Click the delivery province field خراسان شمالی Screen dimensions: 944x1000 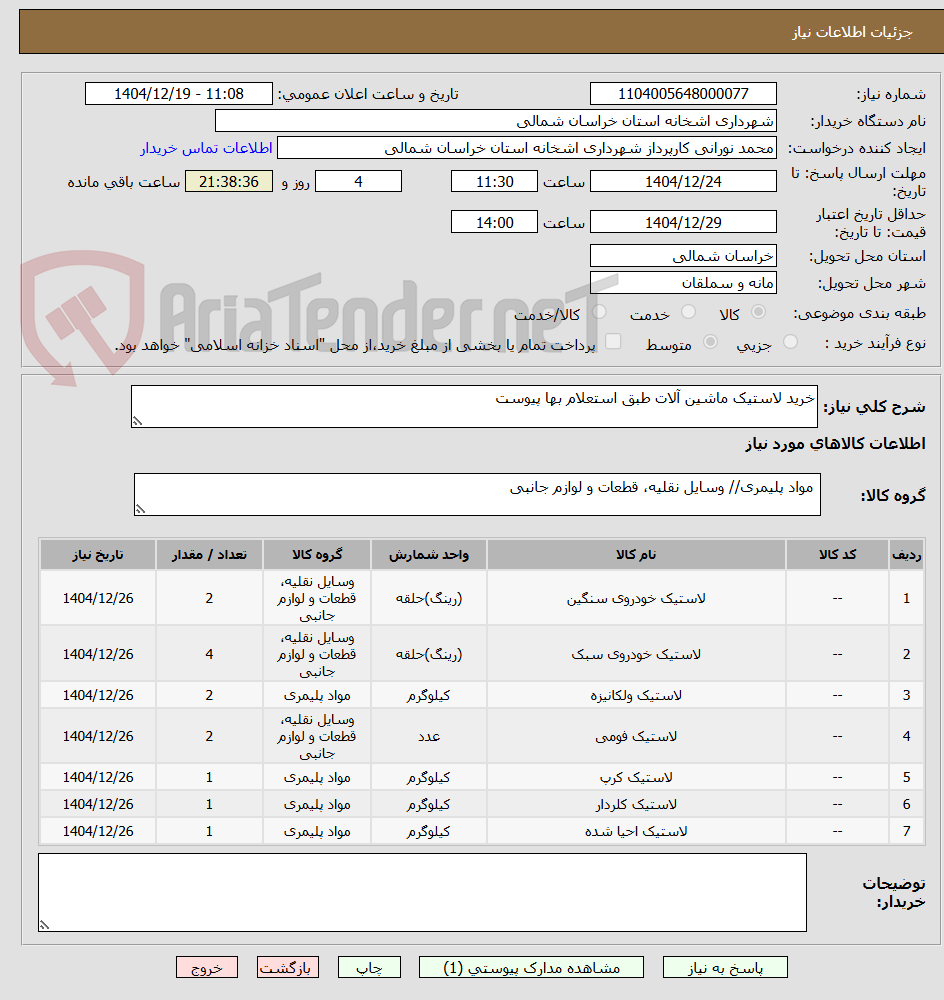(683, 256)
